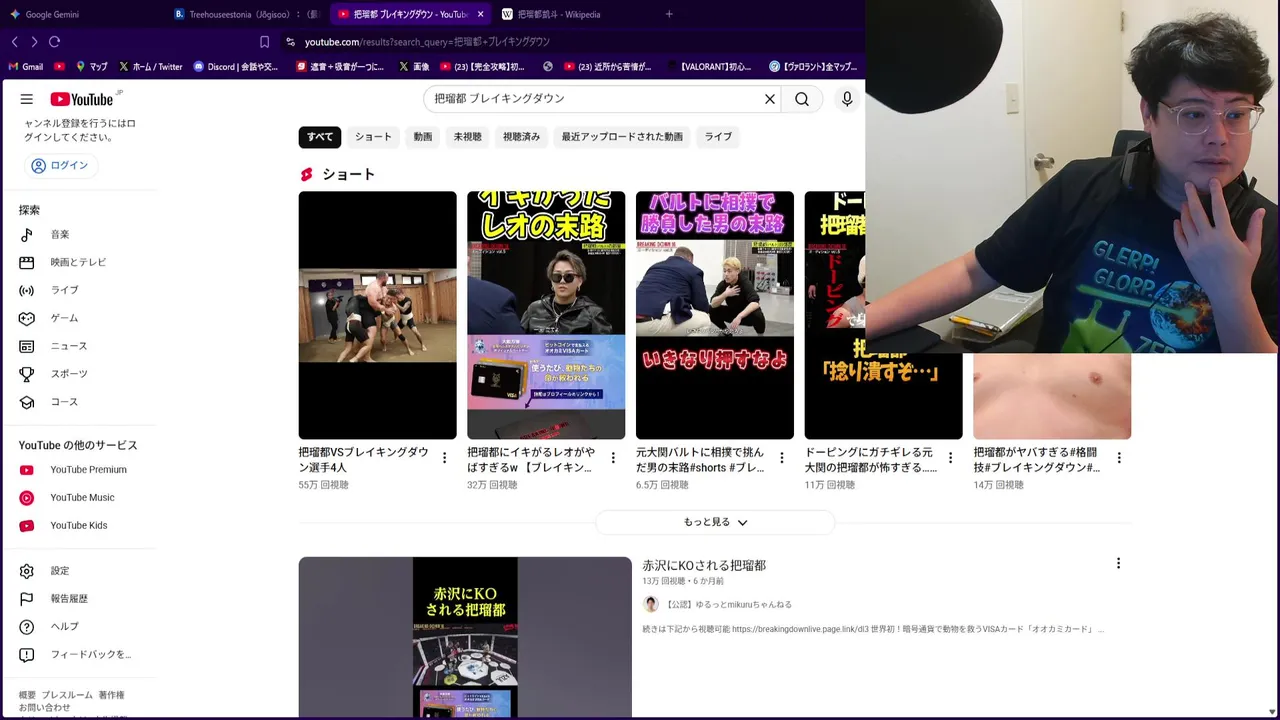Select the 最近アップロードされた動画 filter chip
Viewport: 1280px width, 720px height.
tap(622, 137)
